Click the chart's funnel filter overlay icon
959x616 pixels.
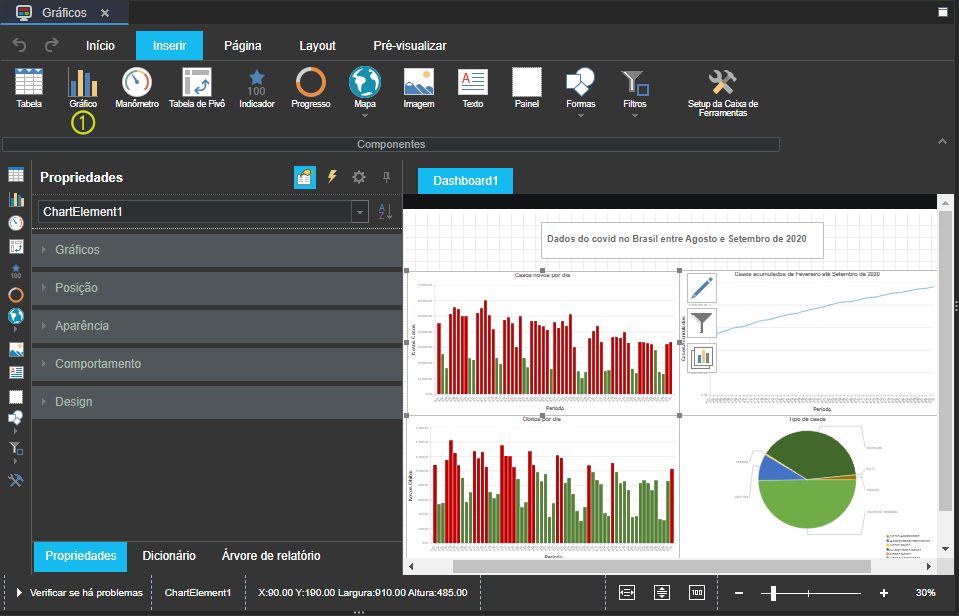tap(702, 322)
